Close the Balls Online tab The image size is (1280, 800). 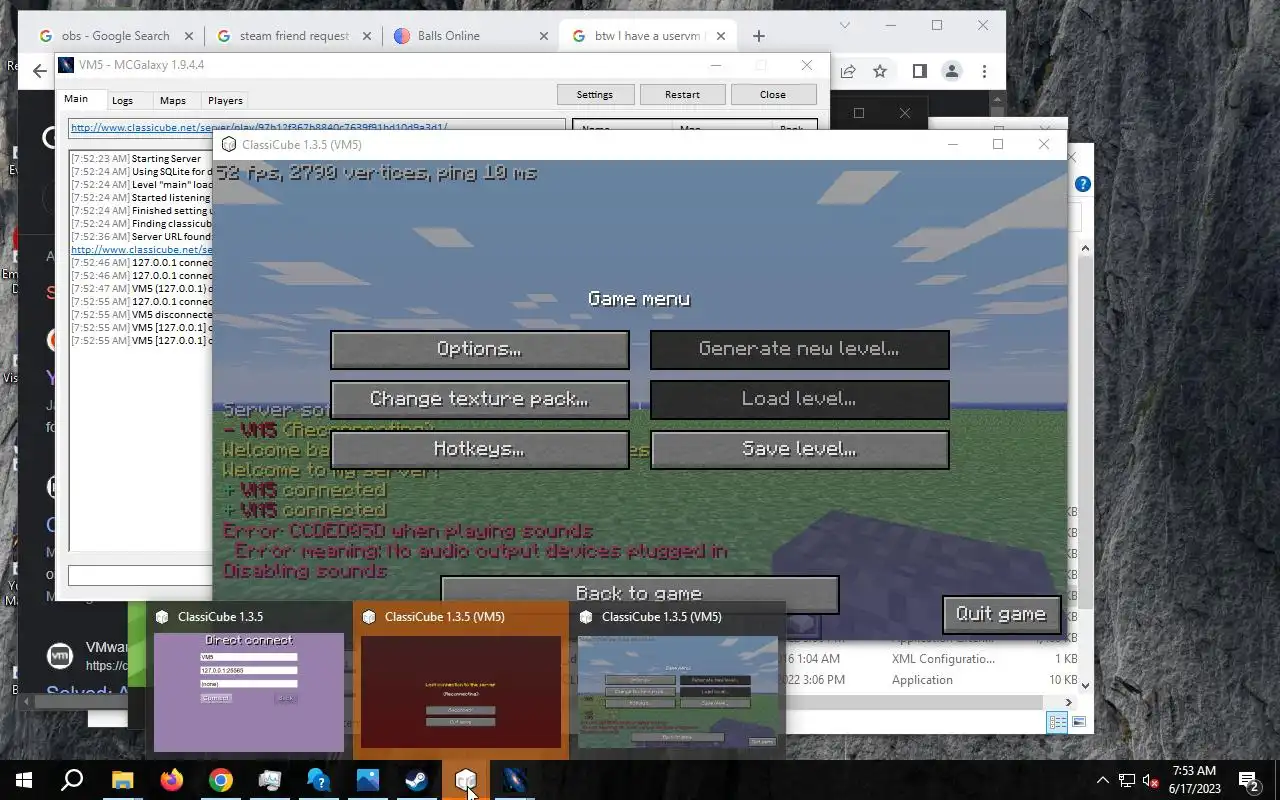544,36
